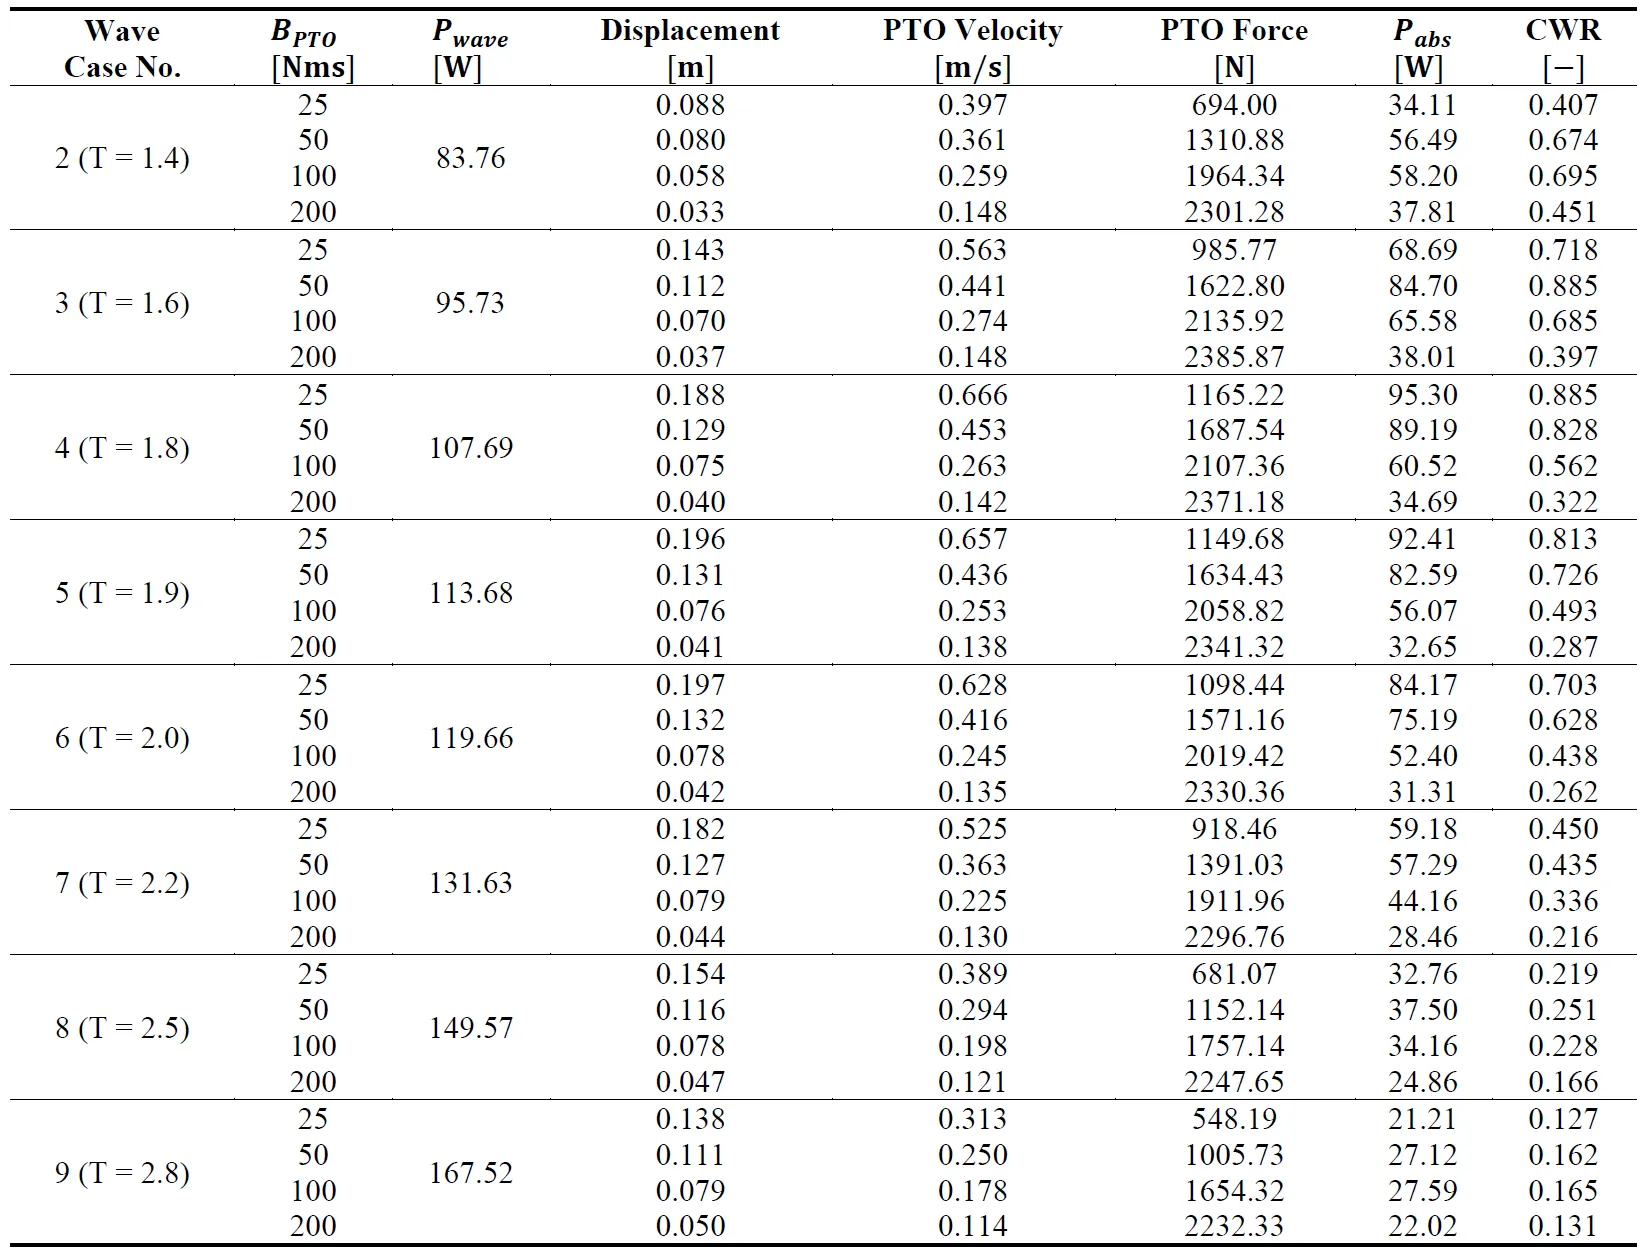Image resolution: width=1646 pixels, height=1251 pixels.
Task: Click the PTO force value 2385.87
Action: tap(1234, 357)
